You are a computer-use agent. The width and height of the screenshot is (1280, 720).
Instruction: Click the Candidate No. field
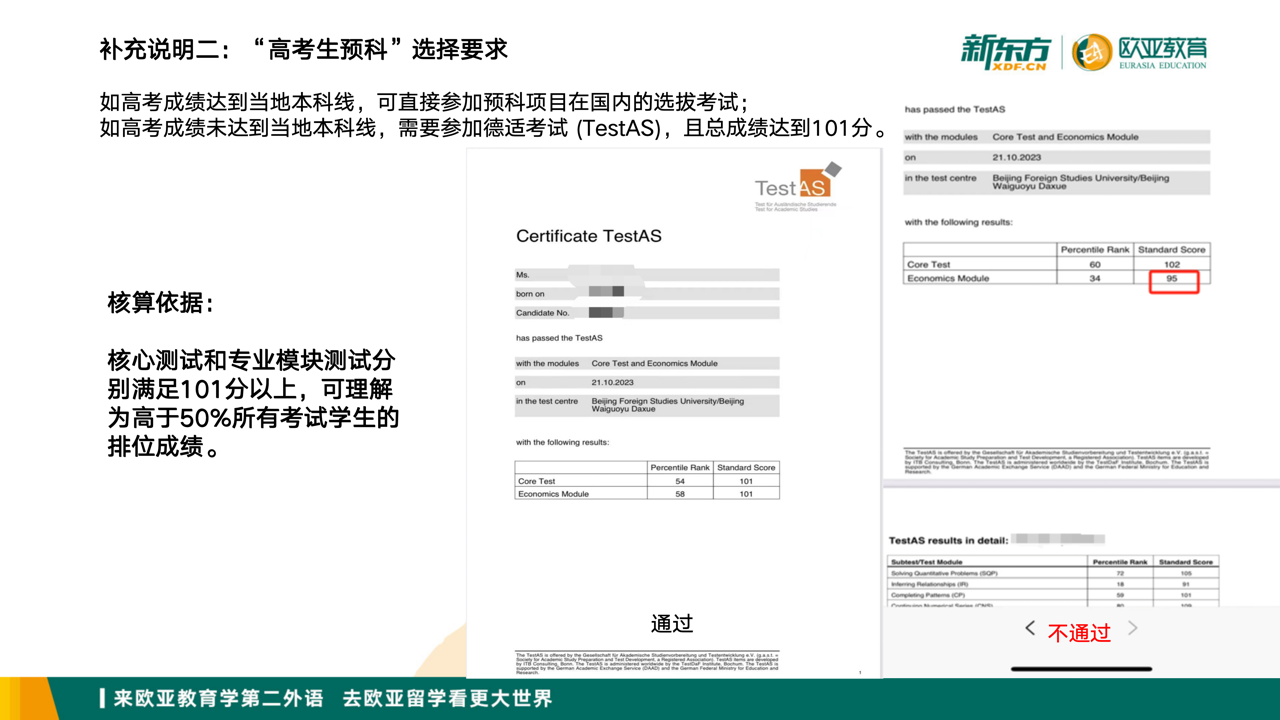point(647,313)
